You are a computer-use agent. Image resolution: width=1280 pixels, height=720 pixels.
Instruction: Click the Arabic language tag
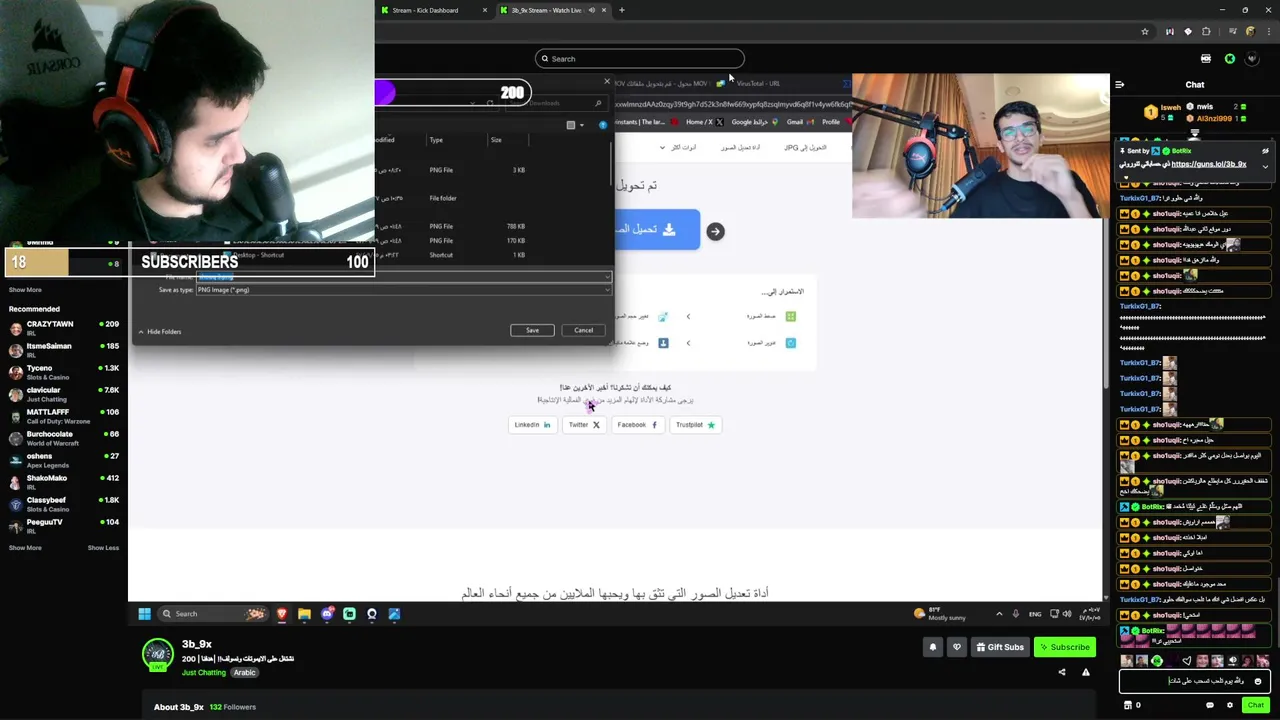245,673
